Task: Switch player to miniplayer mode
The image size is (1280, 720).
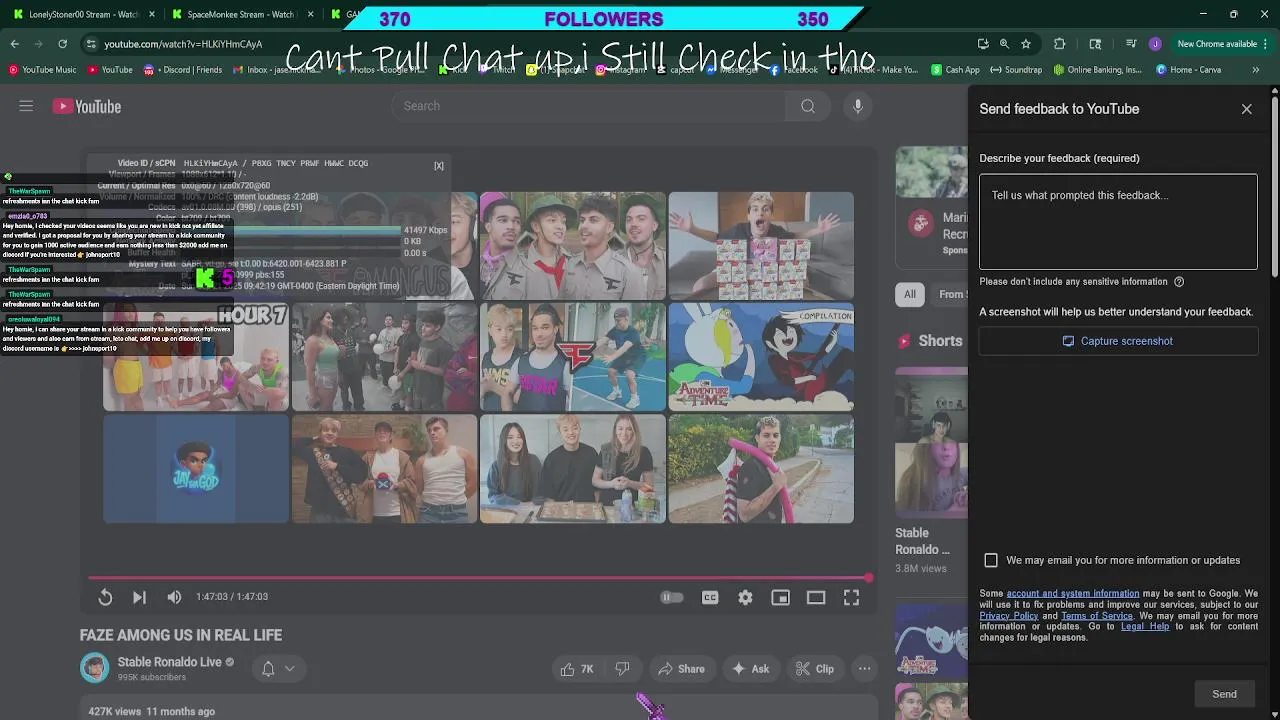Action: pyautogui.click(x=780, y=597)
